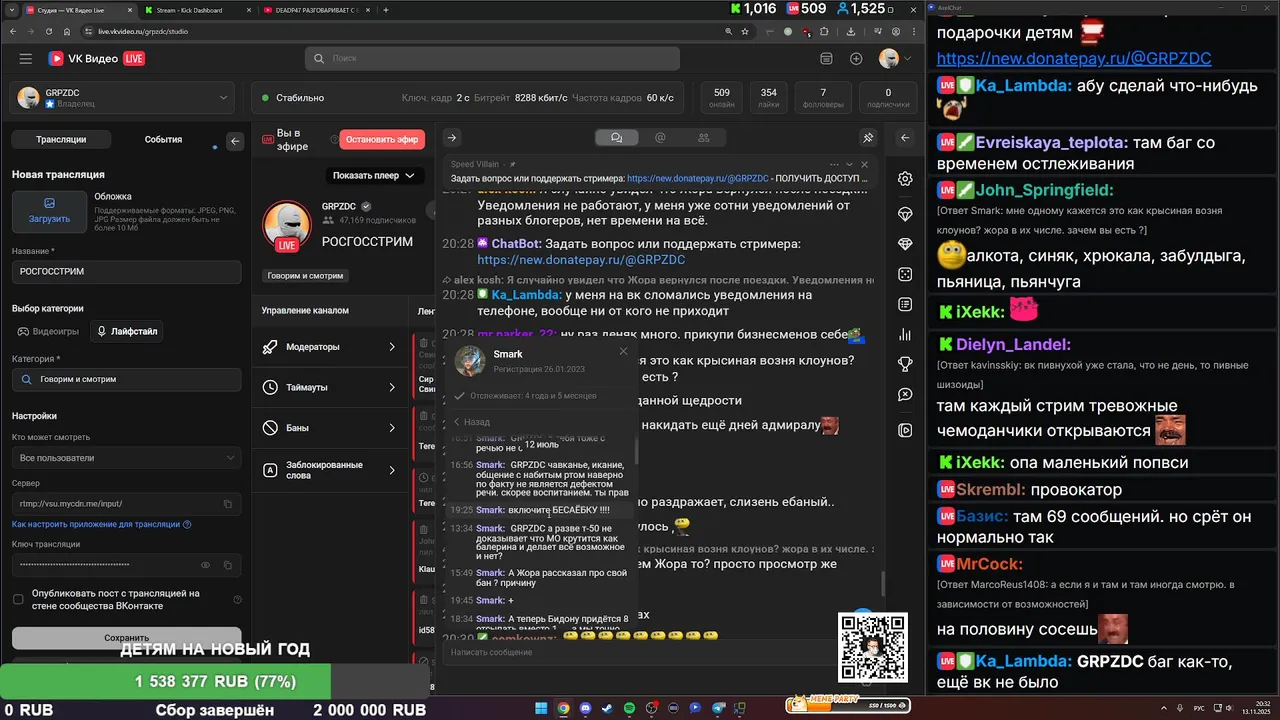Open donatepay link in AxelChat window
Viewport: 1280px width, 720px height.
(1074, 59)
